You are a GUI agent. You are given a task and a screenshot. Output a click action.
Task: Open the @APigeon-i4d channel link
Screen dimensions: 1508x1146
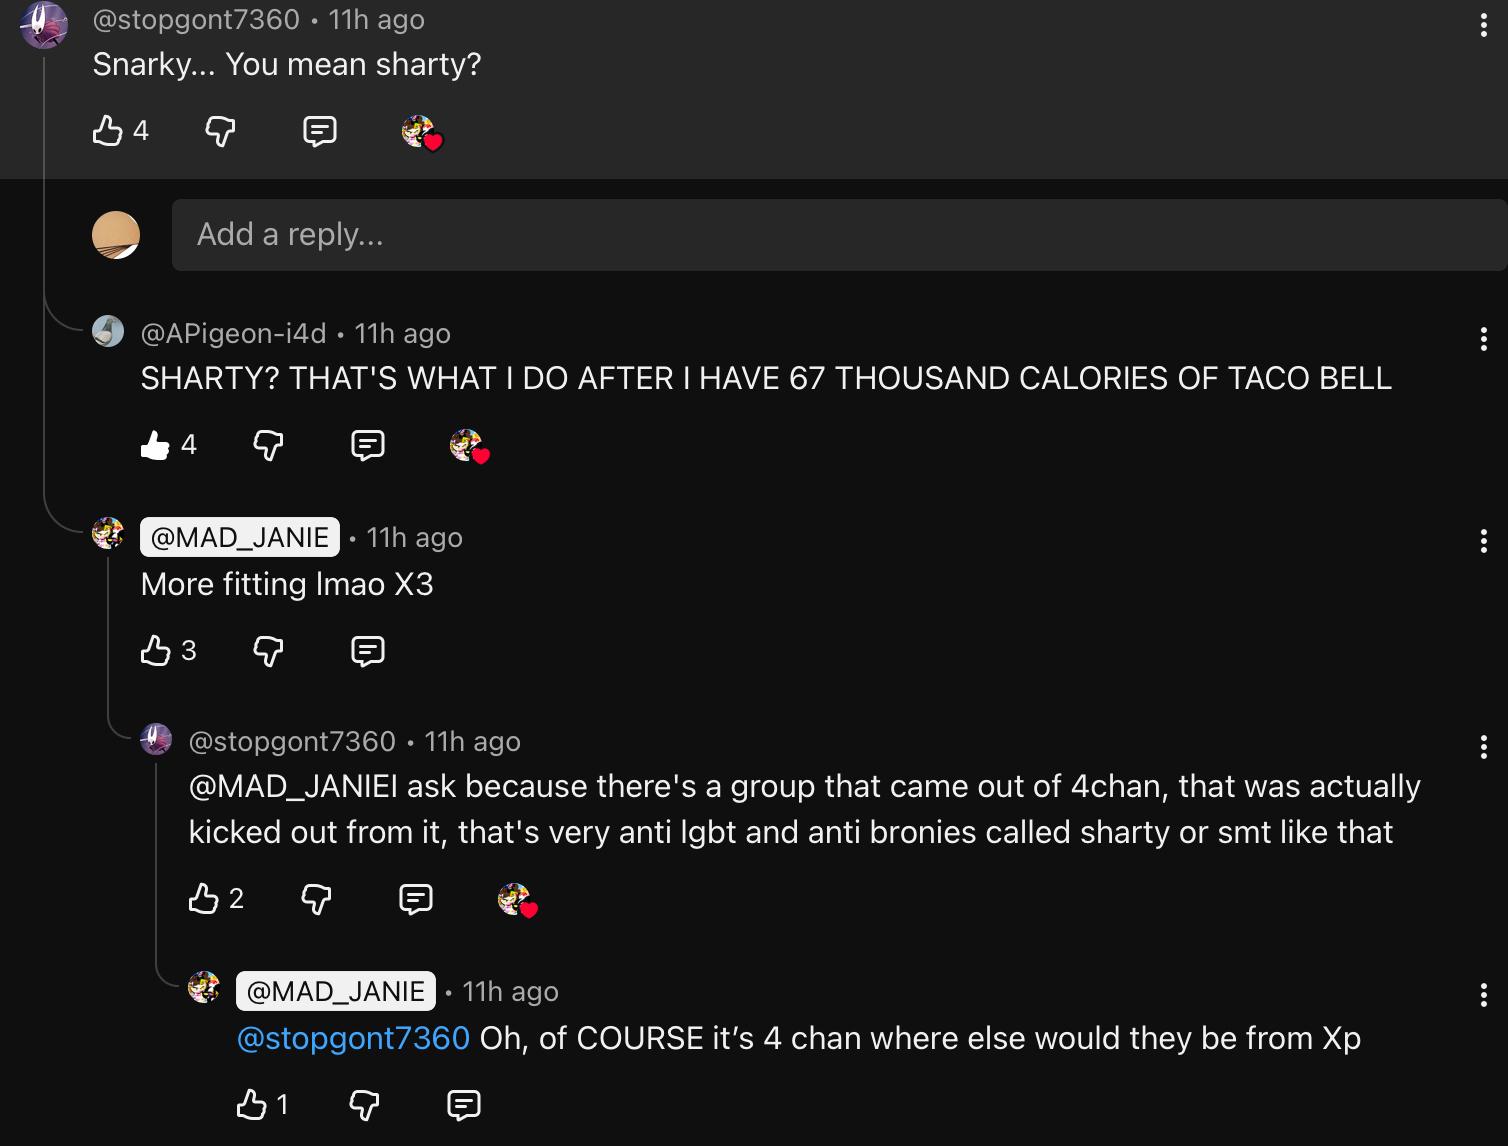coord(234,333)
